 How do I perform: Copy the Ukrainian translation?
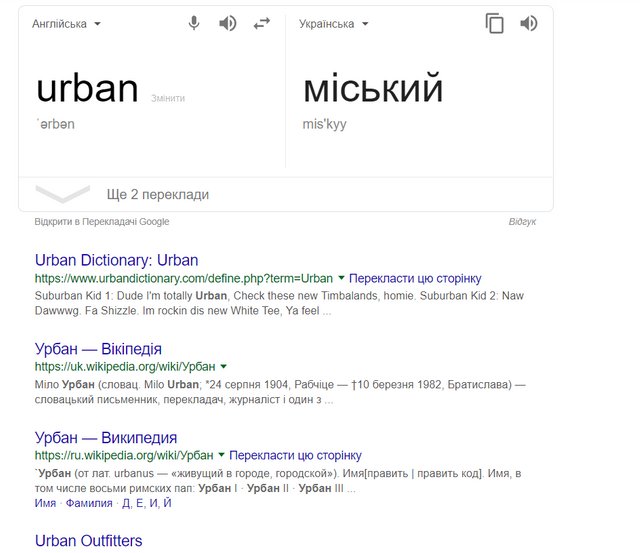pyautogui.click(x=495, y=24)
